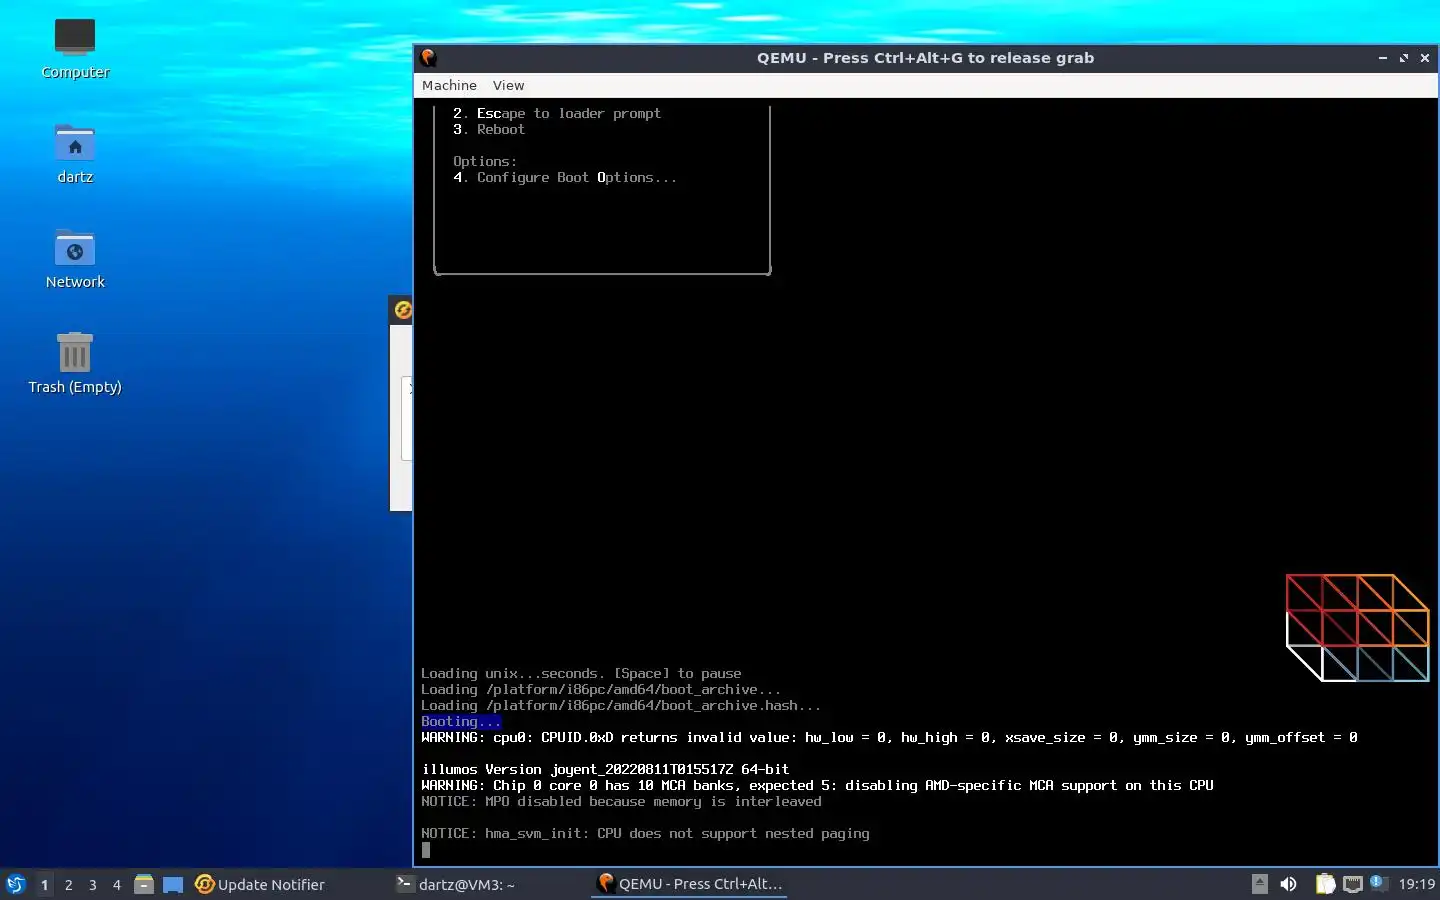Viewport: 1440px width, 900px height.
Task: Click the colorful cube logo in the QEMU console
Action: tap(1357, 628)
